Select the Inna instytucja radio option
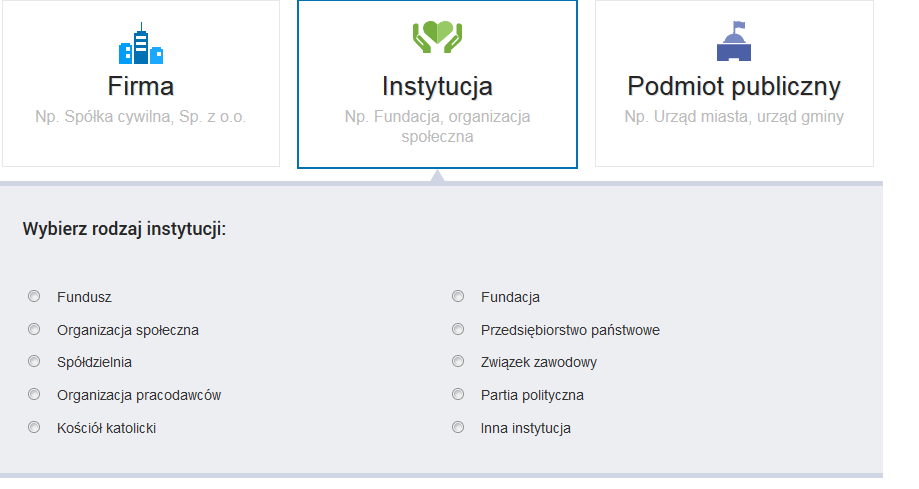This screenshot has height=489, width=919. 458,428
